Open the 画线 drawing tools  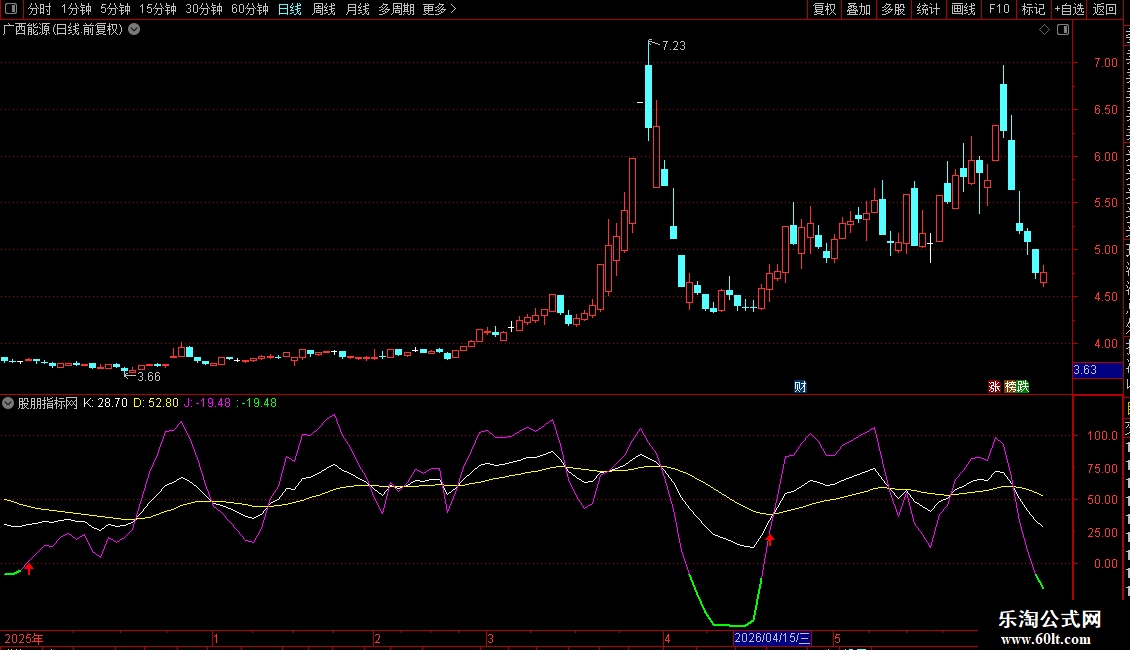pos(964,9)
